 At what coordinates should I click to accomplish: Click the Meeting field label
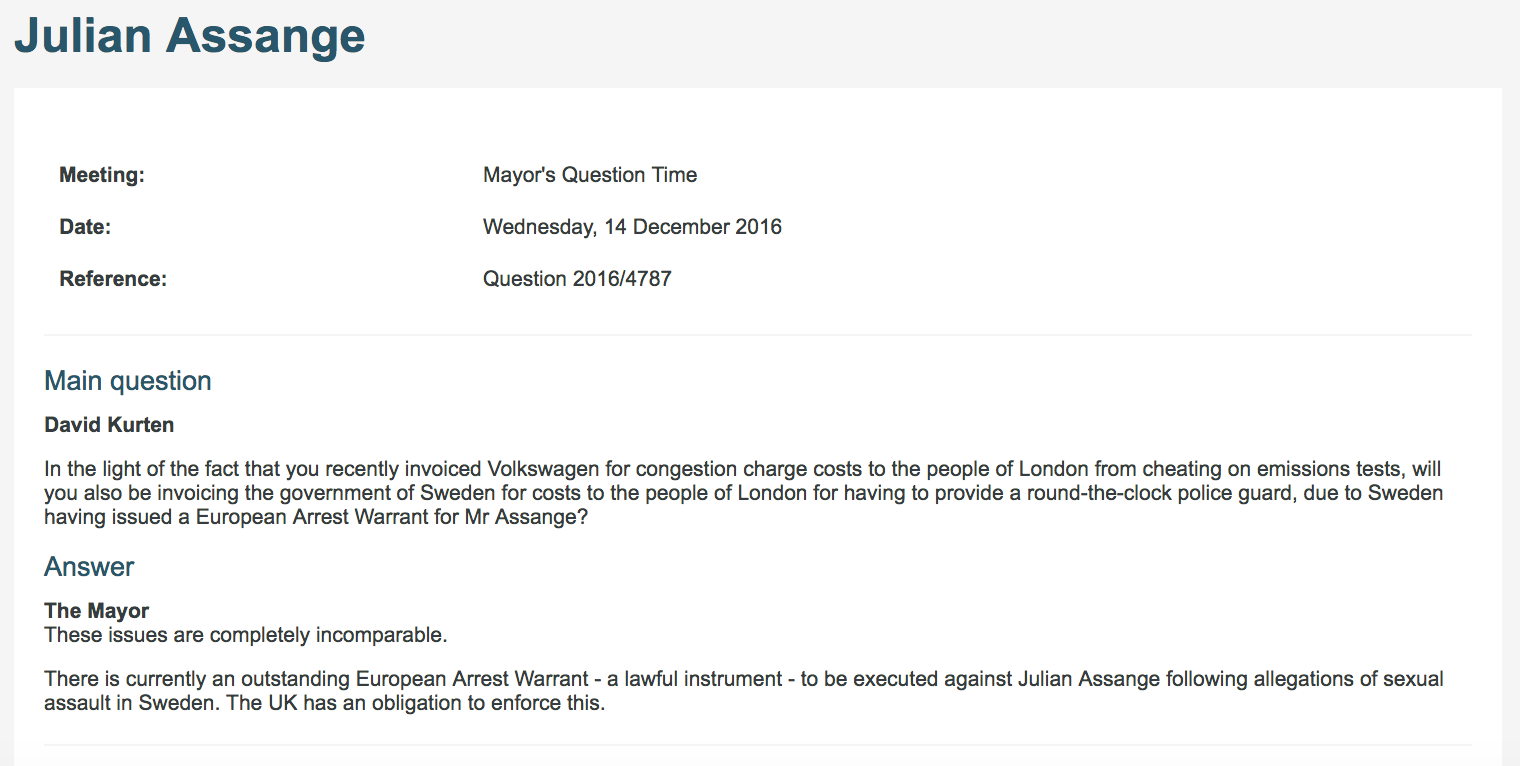click(102, 175)
